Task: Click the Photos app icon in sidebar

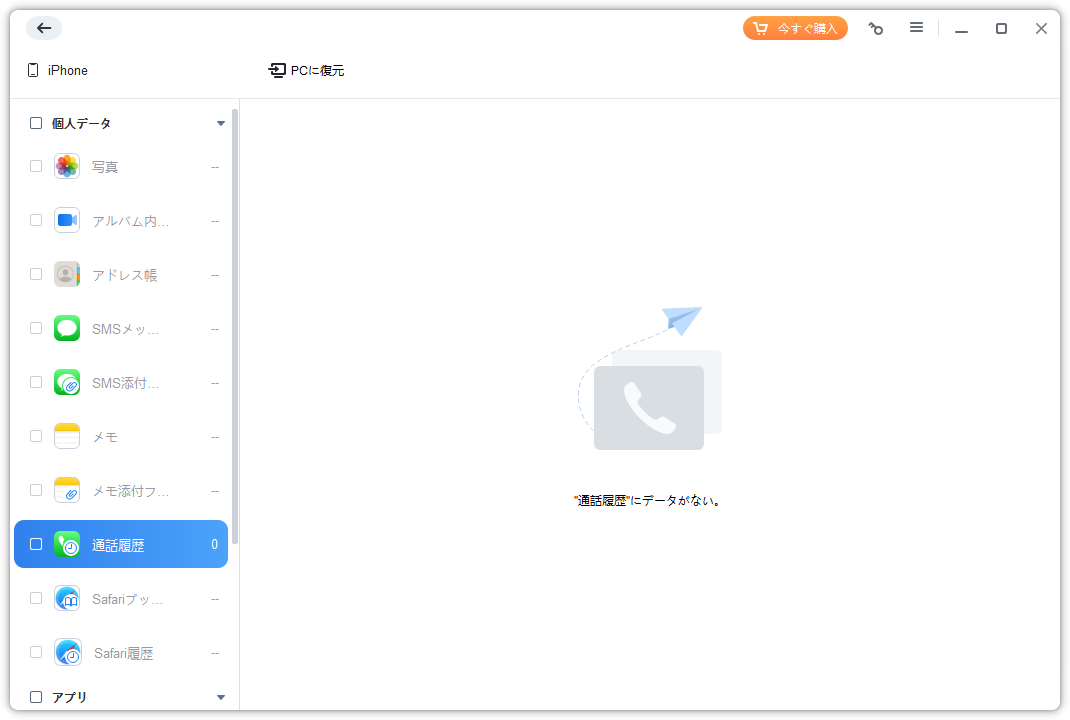Action: pyautogui.click(x=67, y=167)
